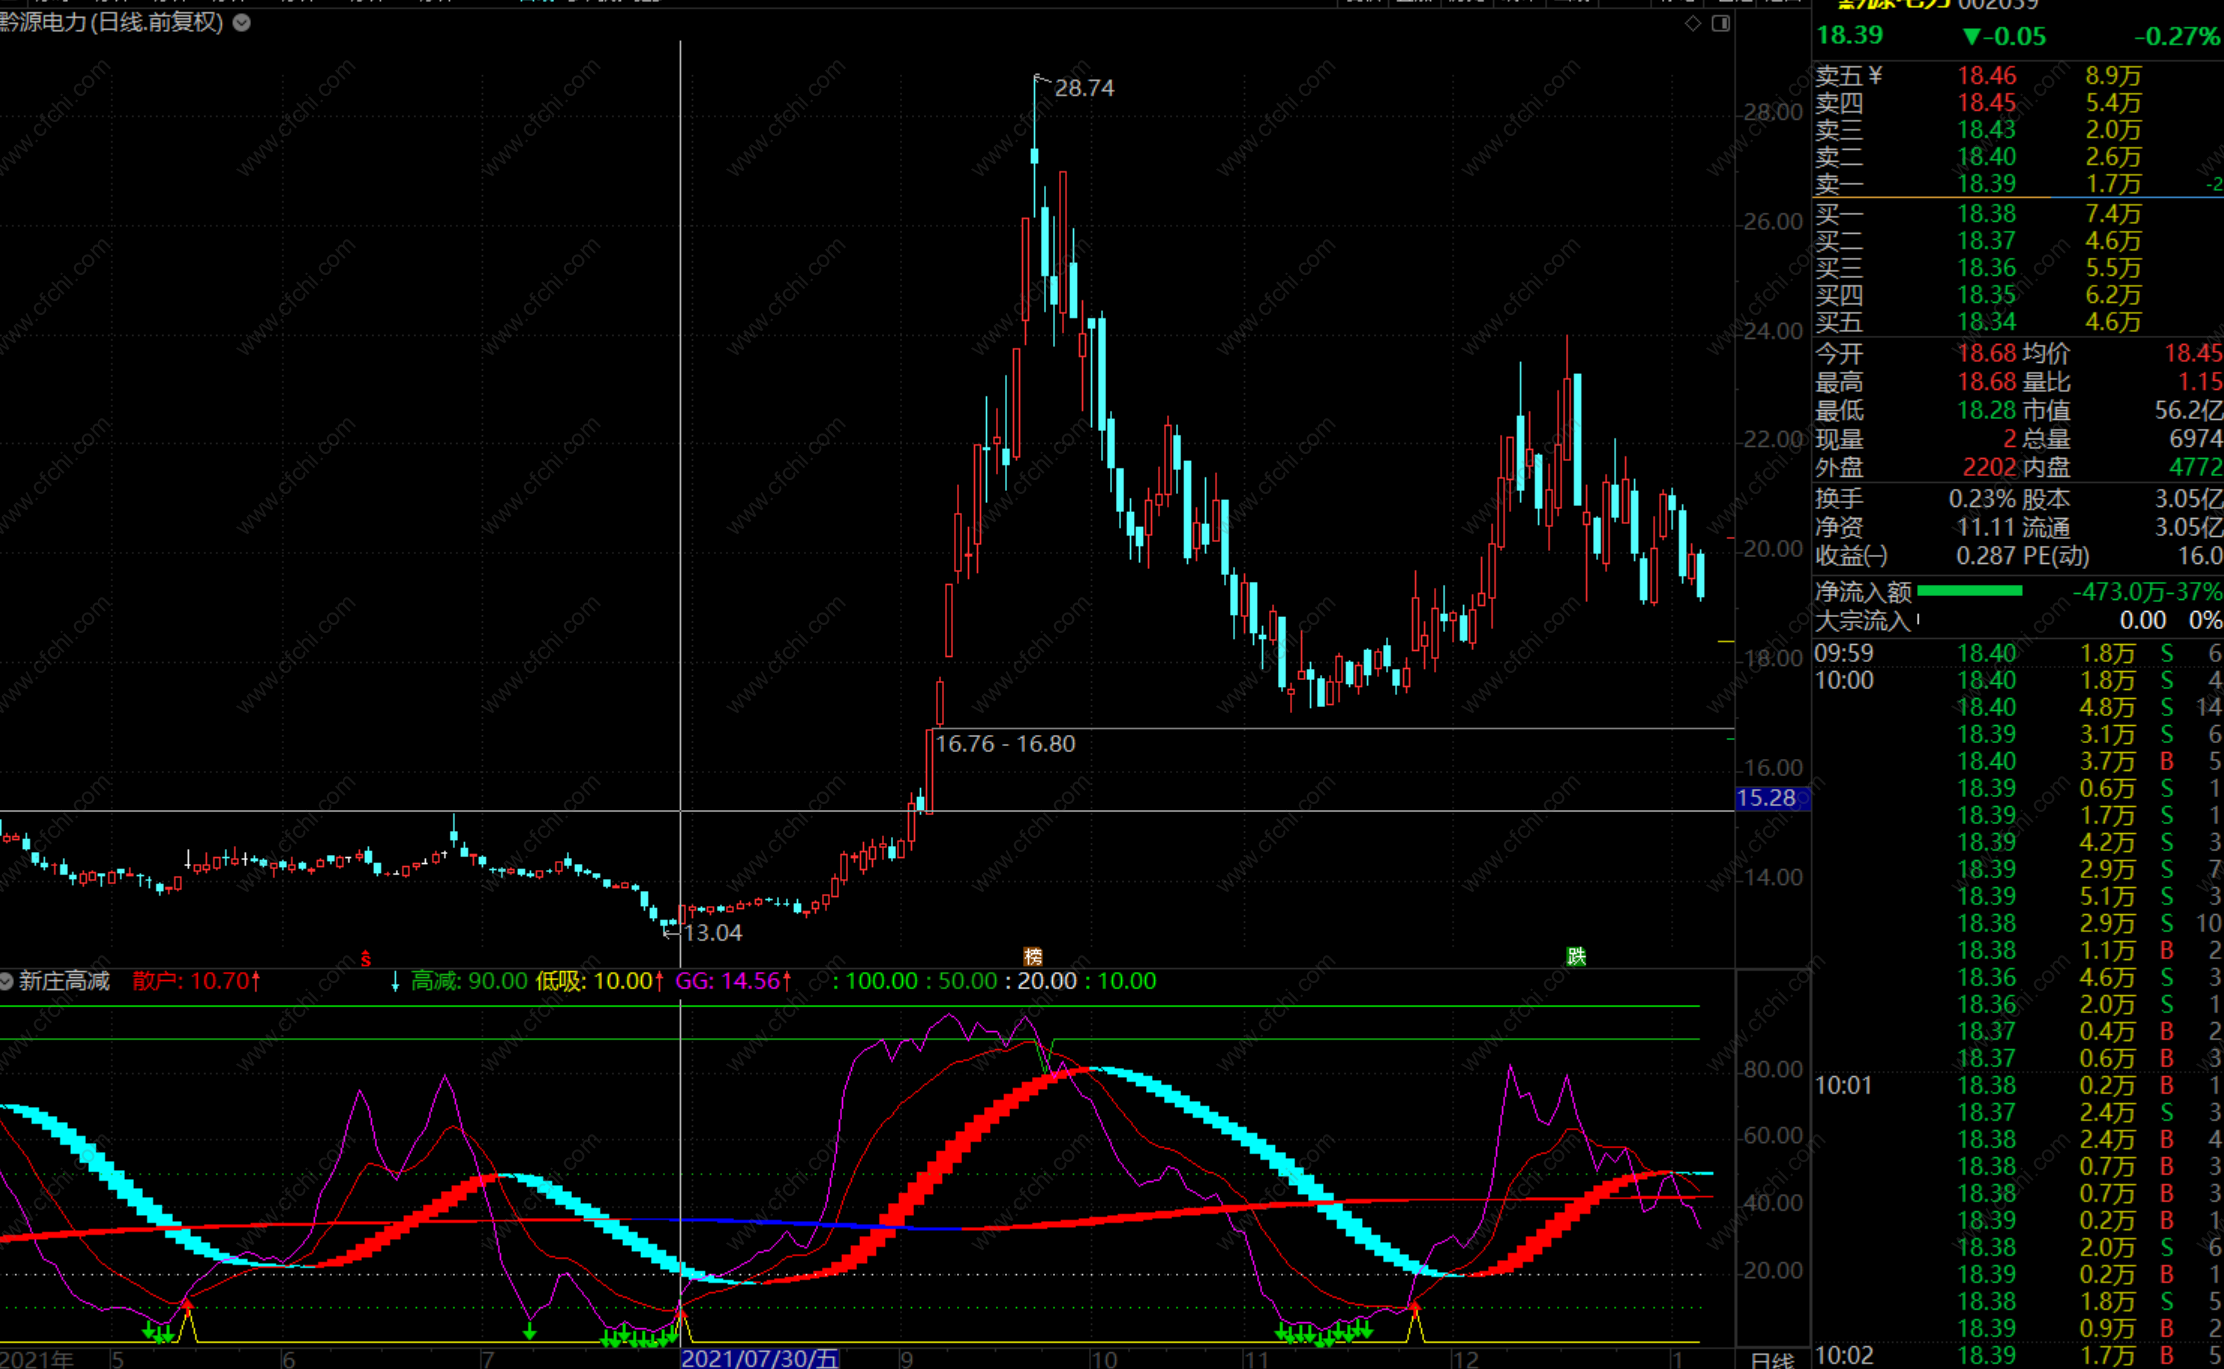Click the 2021/07/30 date marker
The image size is (2224, 1369).
pyautogui.click(x=759, y=1358)
